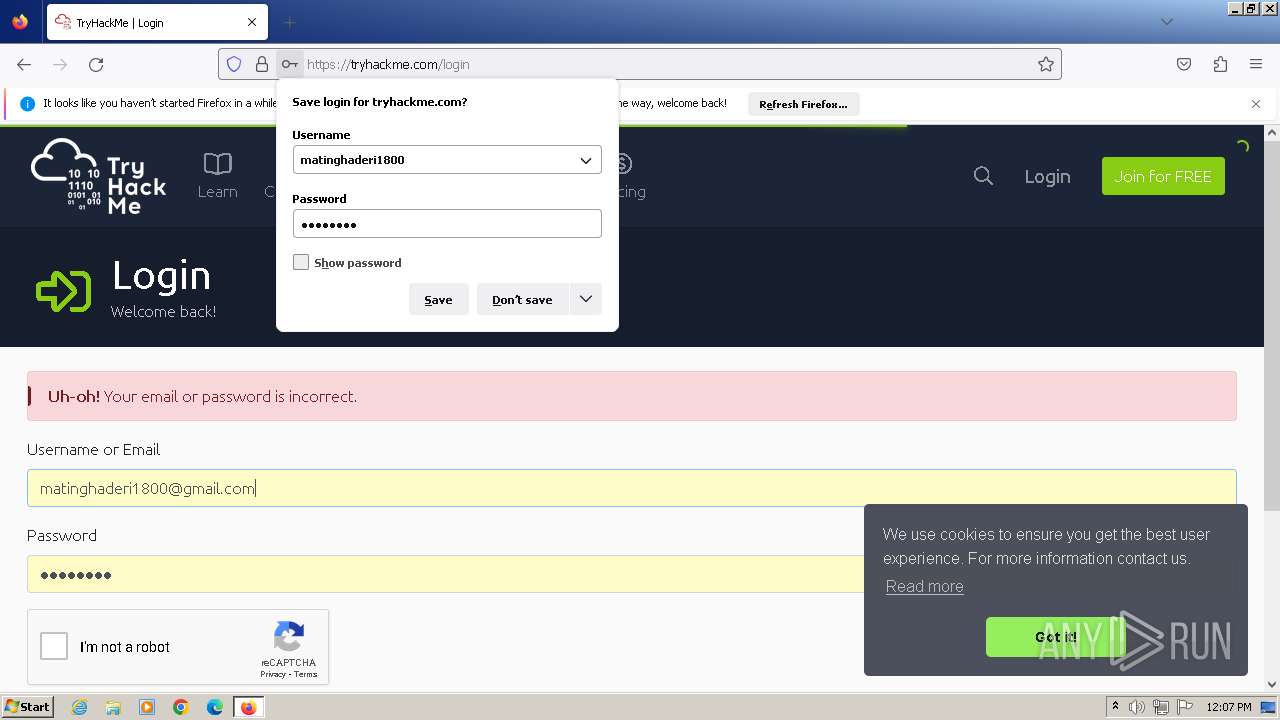This screenshot has height=720, width=1280.
Task: Click the reCAPTCHA logo
Action: click(289, 636)
